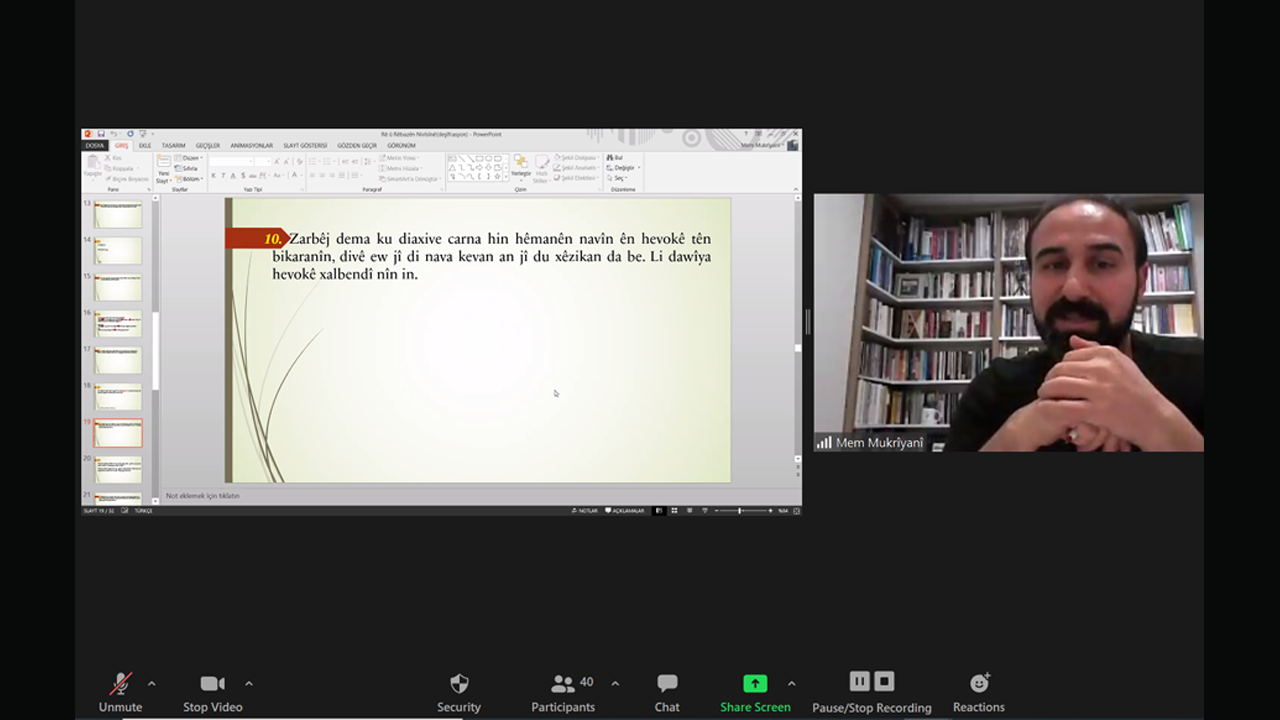Click the notes field 'Not eklemek için tıklatın'

click(202, 496)
